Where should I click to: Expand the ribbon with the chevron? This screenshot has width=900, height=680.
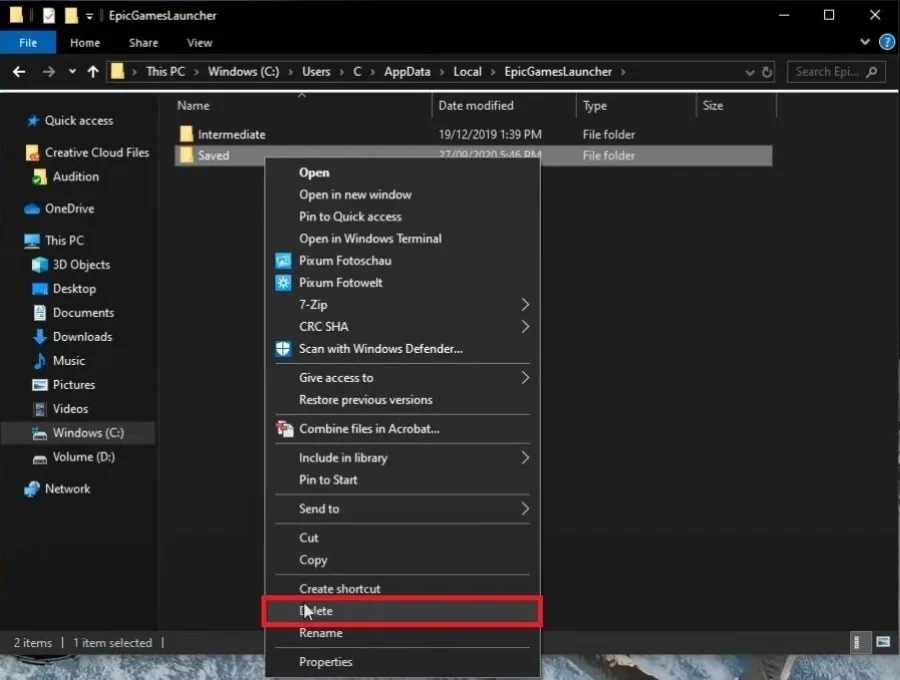pyautogui.click(x=864, y=42)
